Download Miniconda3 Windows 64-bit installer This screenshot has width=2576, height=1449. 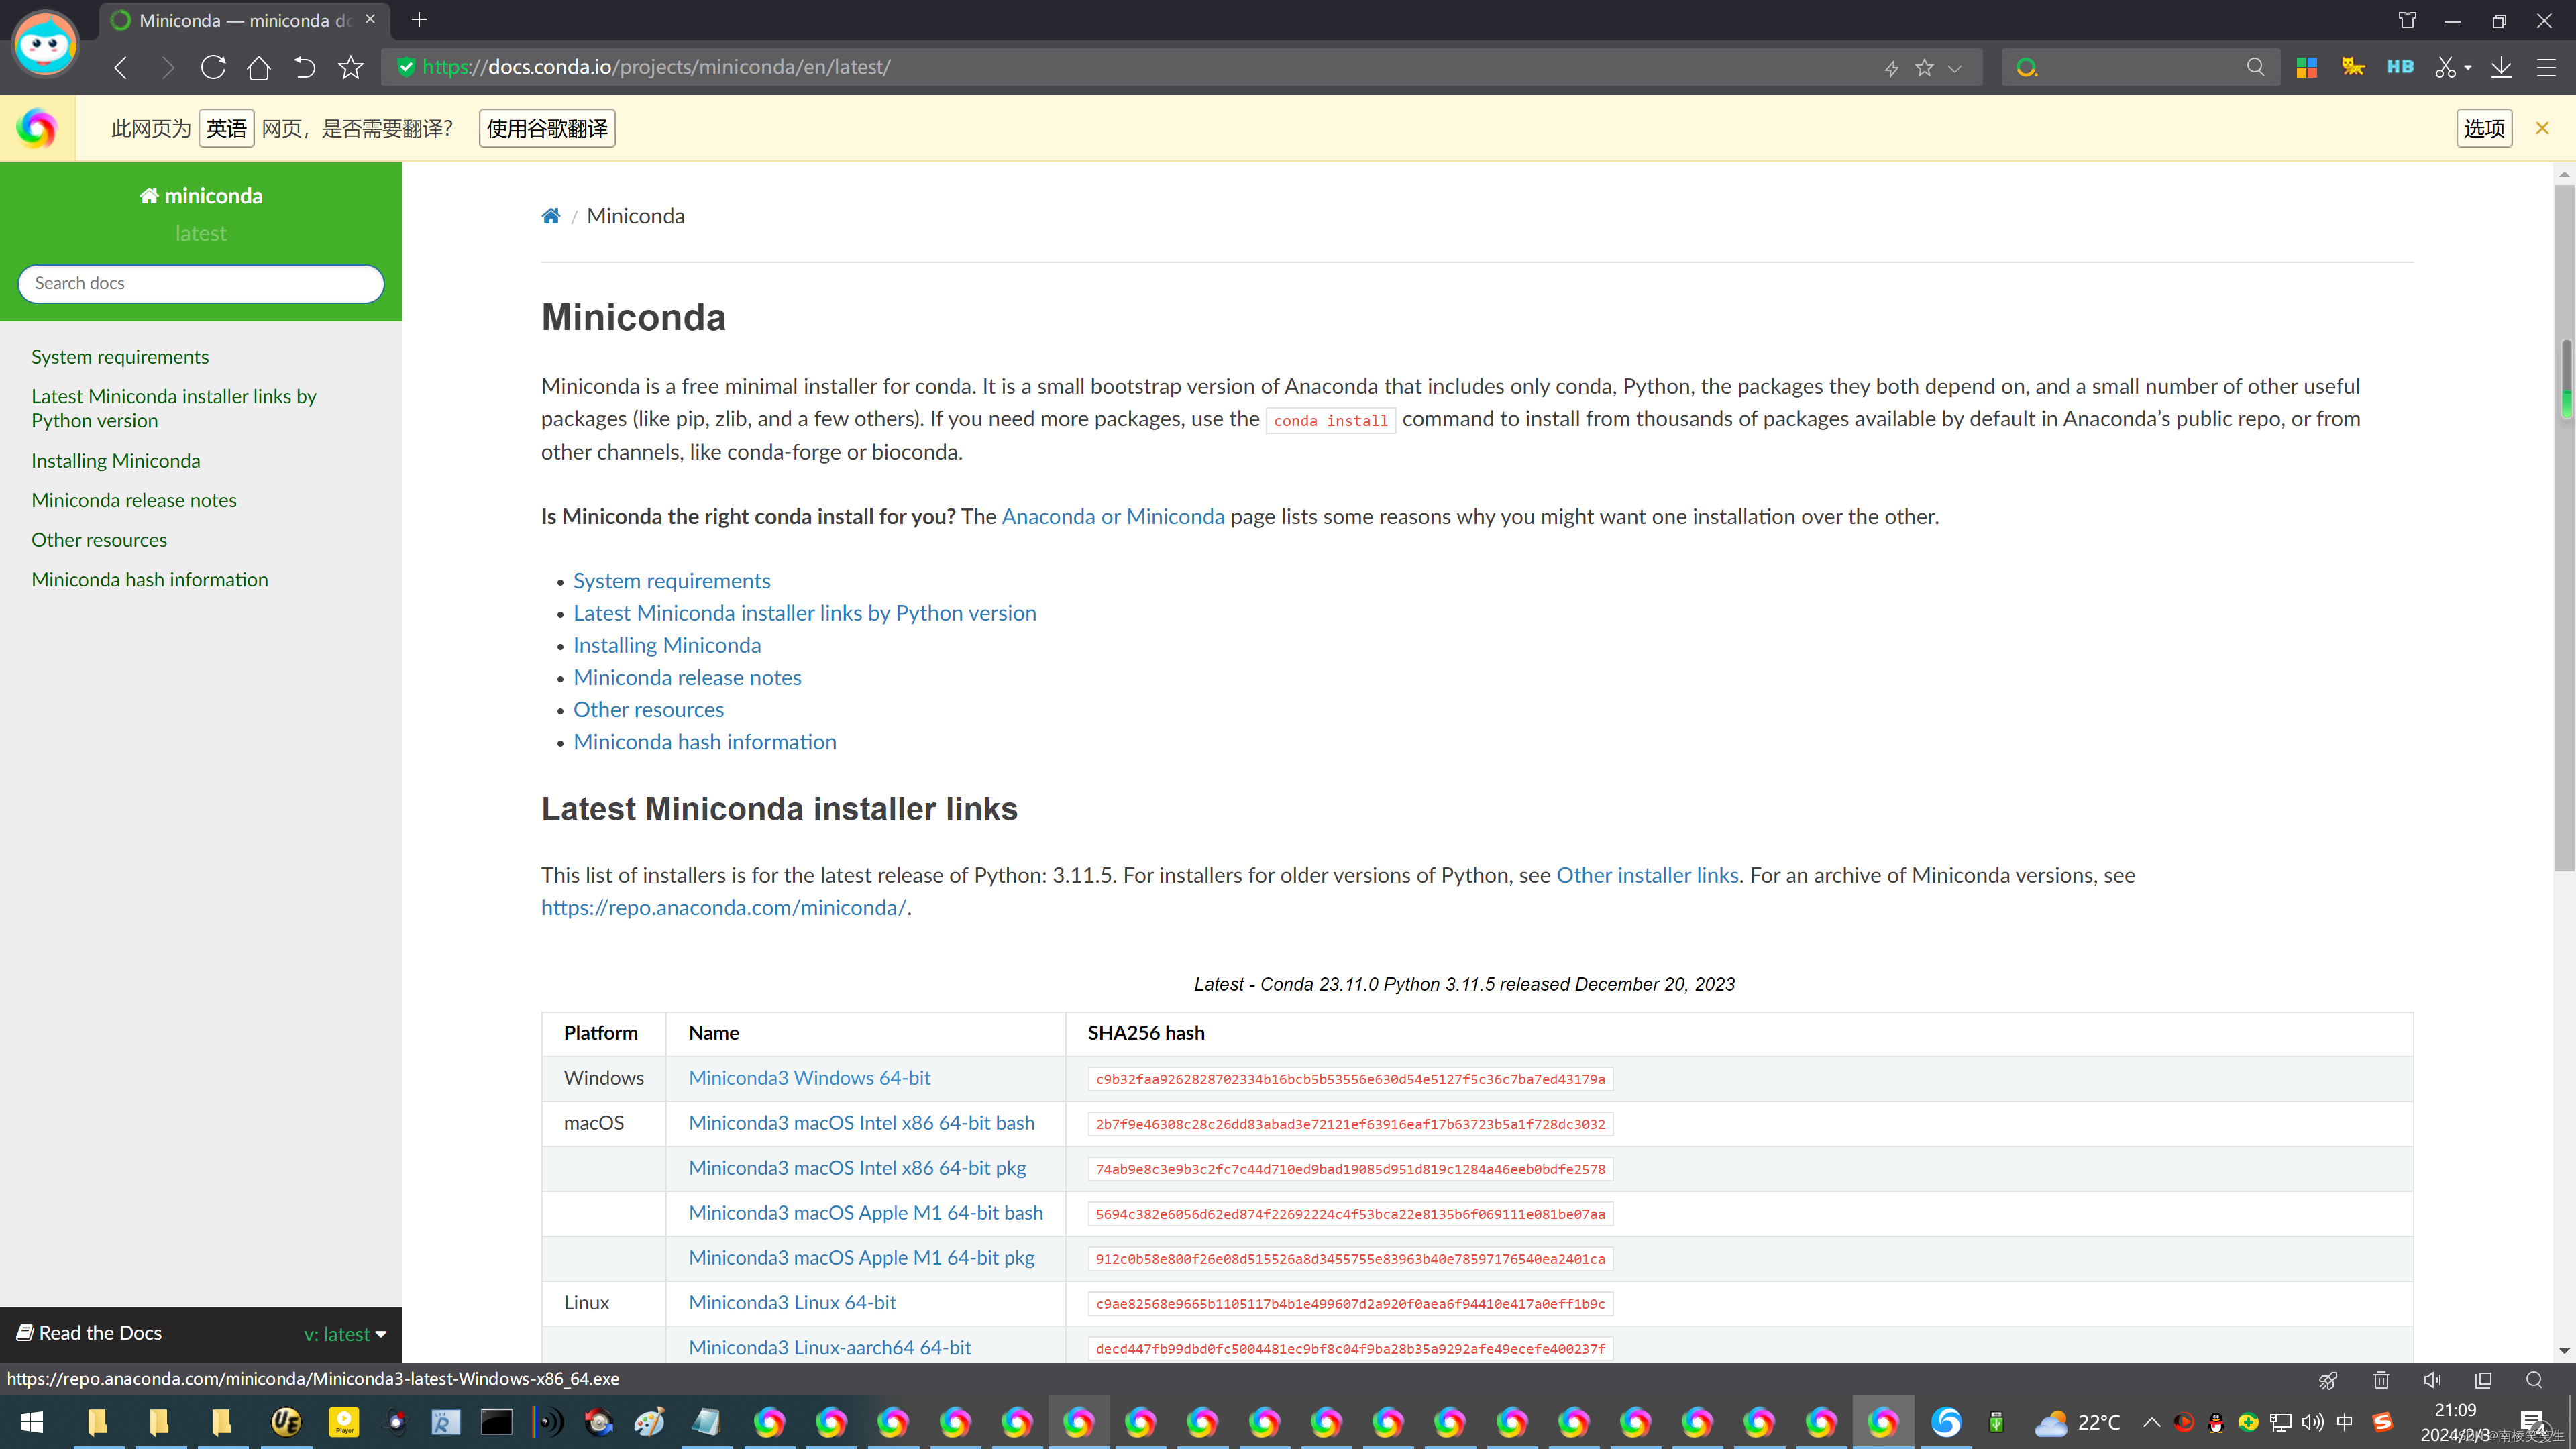809,1078
